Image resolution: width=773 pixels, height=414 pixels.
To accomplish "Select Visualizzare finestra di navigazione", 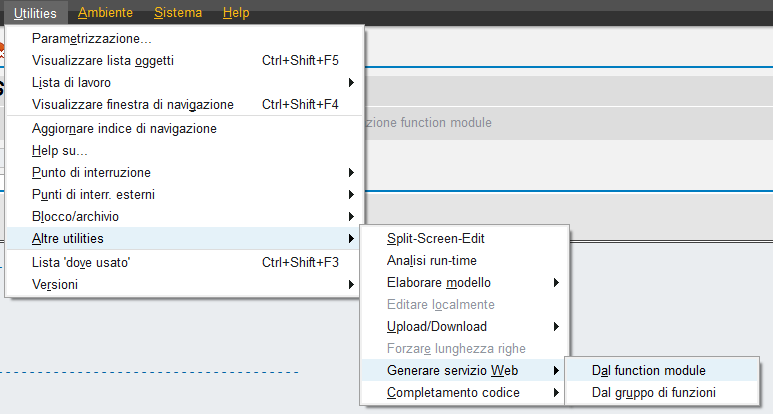I will [184, 104].
